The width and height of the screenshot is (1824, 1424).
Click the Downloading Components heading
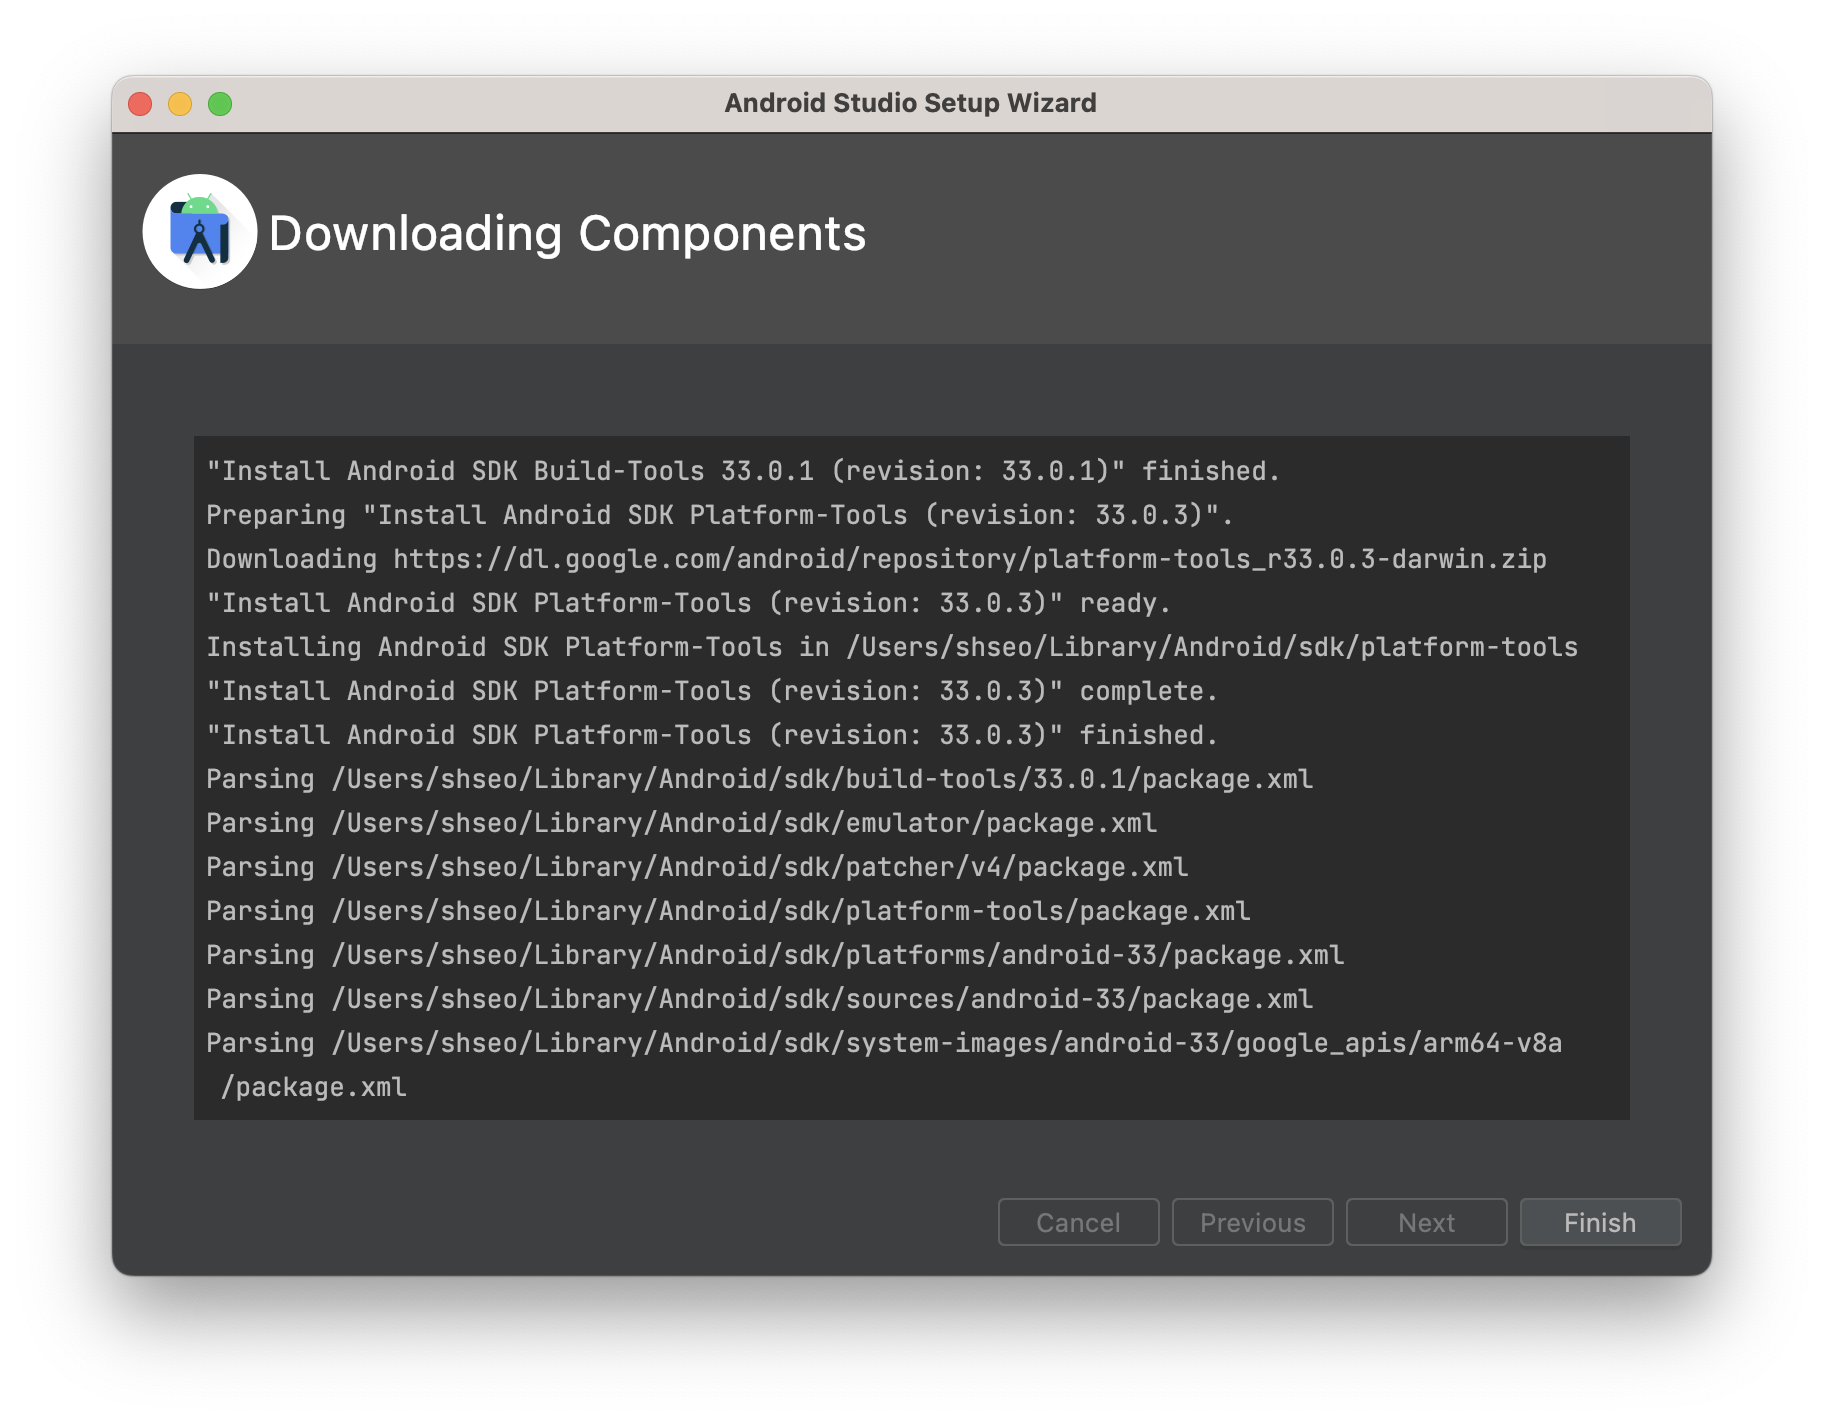point(567,233)
